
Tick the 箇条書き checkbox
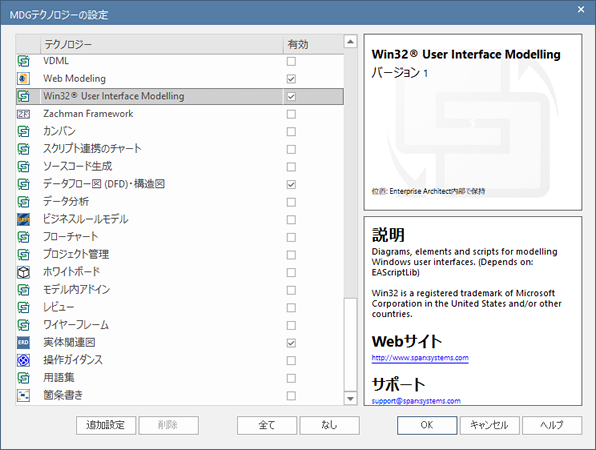coord(291,396)
